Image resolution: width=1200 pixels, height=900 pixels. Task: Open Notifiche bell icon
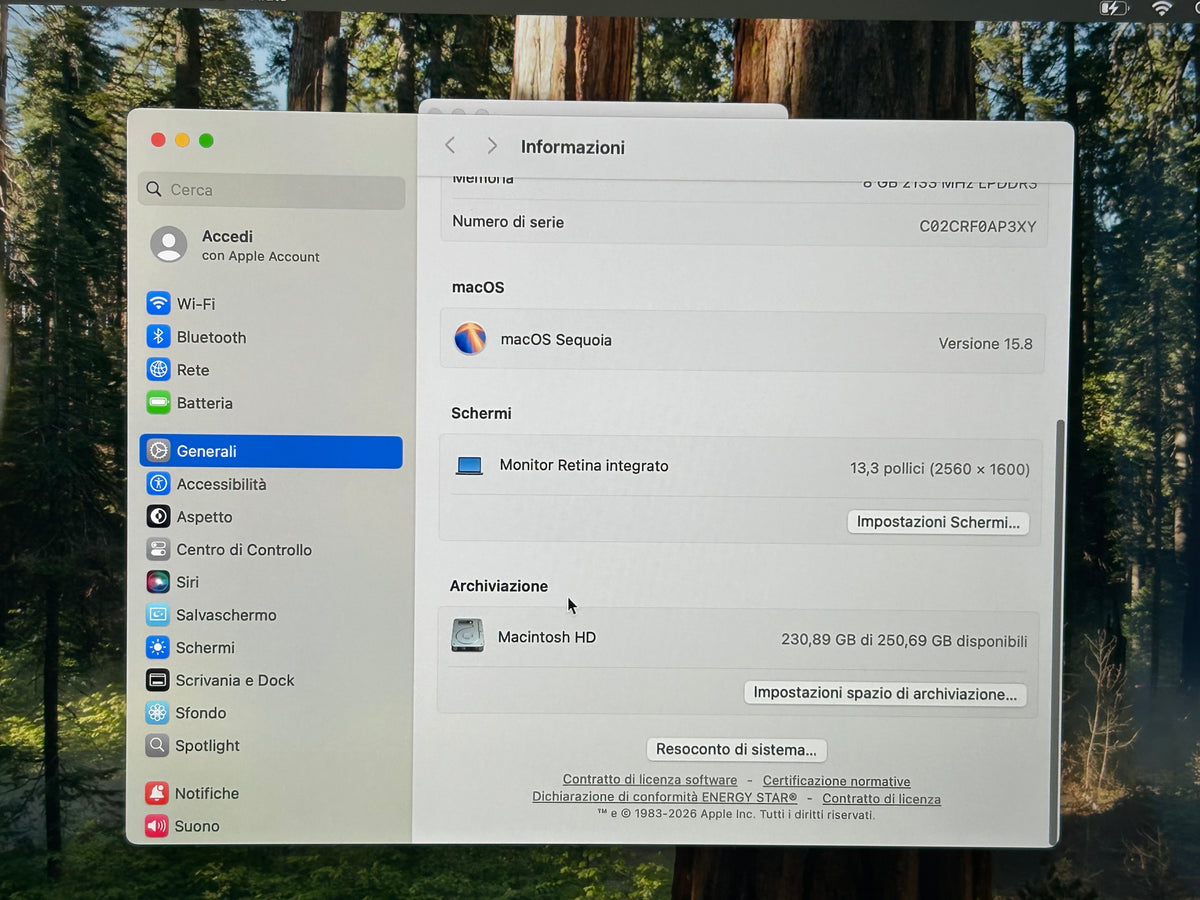[x=156, y=793]
